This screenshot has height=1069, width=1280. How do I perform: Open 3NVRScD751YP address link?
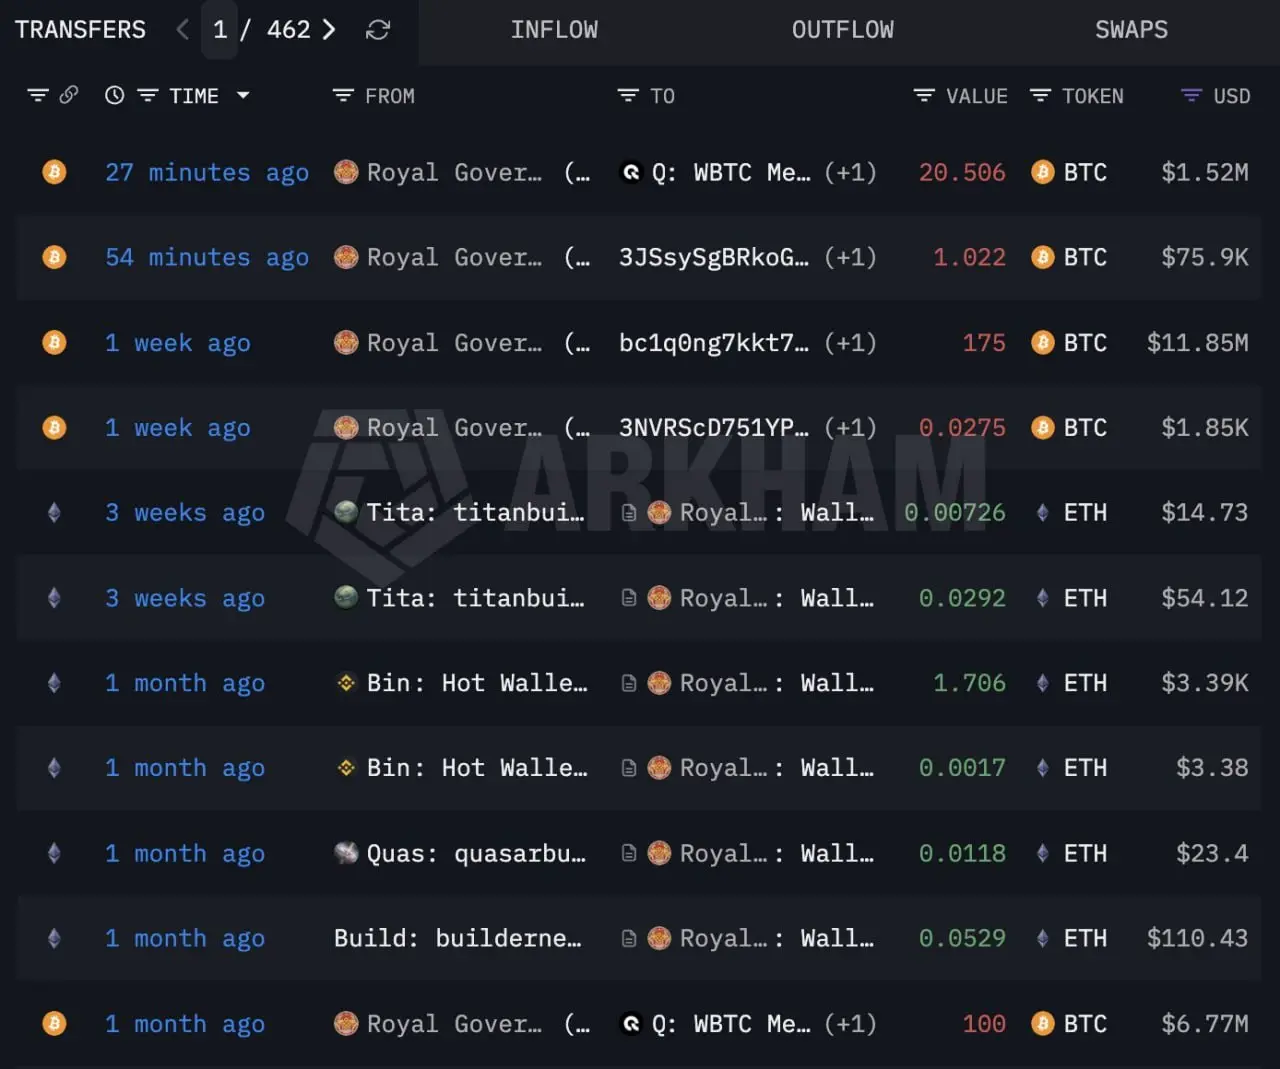coord(714,427)
